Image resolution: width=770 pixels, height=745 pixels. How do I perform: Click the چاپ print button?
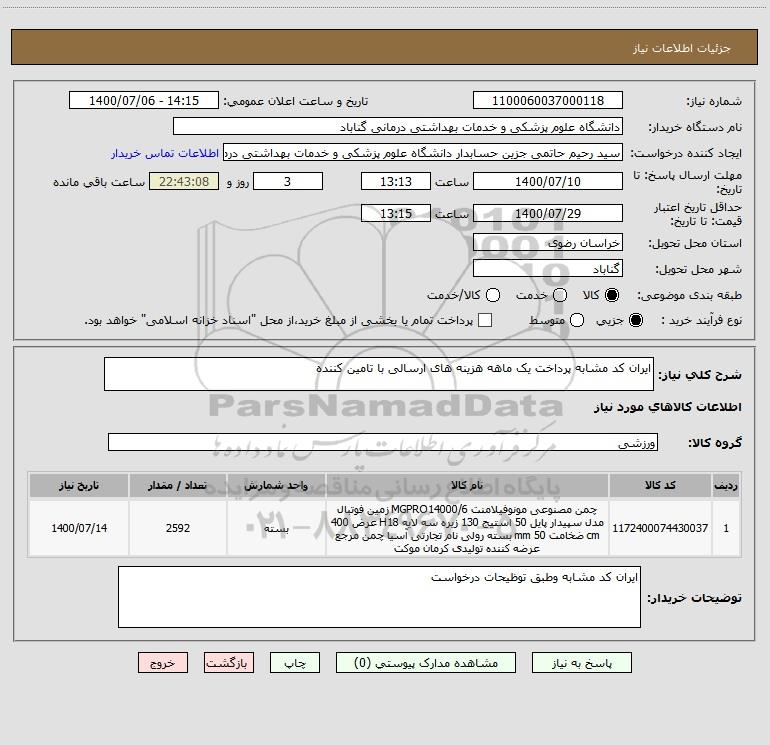295,663
